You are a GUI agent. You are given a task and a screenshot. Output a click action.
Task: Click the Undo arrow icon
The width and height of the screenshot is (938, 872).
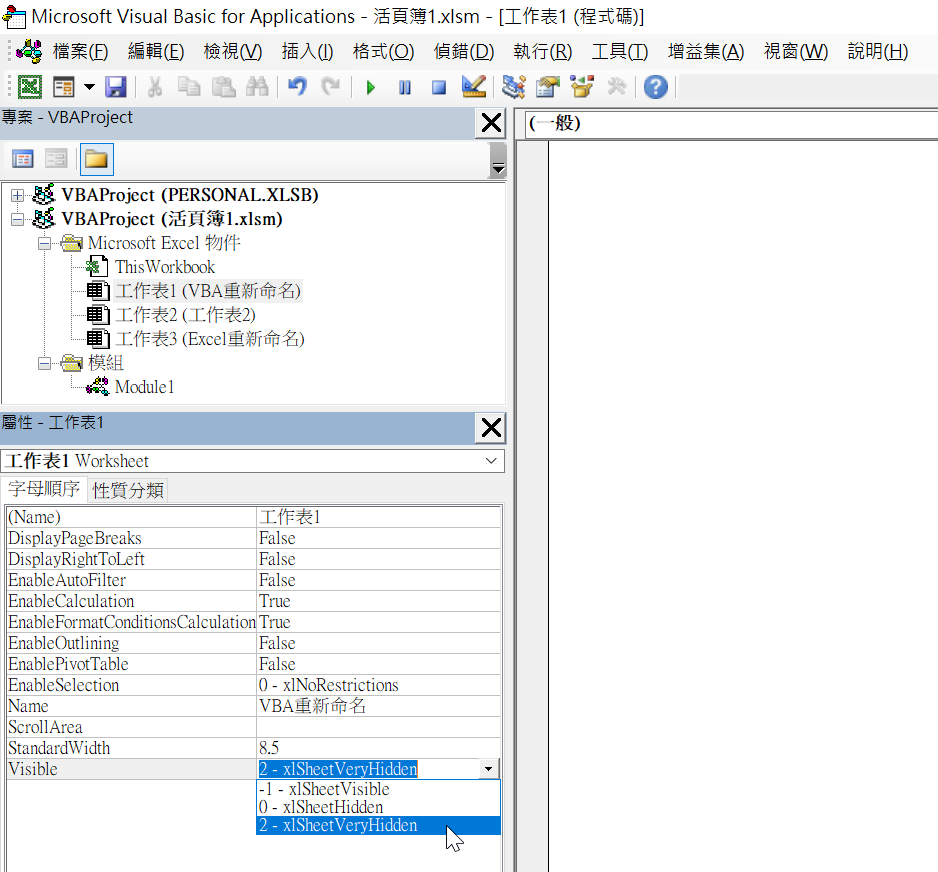(x=297, y=87)
